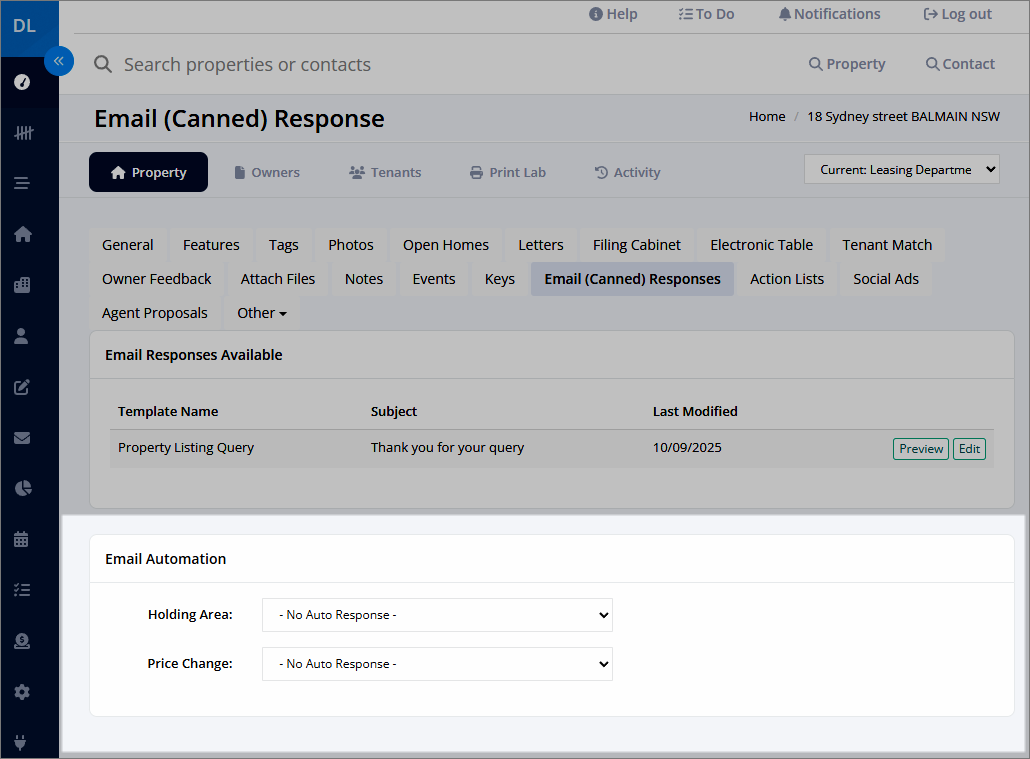This screenshot has height=759, width=1030.
Task: Open the Features sub-tab
Action: 212,245
